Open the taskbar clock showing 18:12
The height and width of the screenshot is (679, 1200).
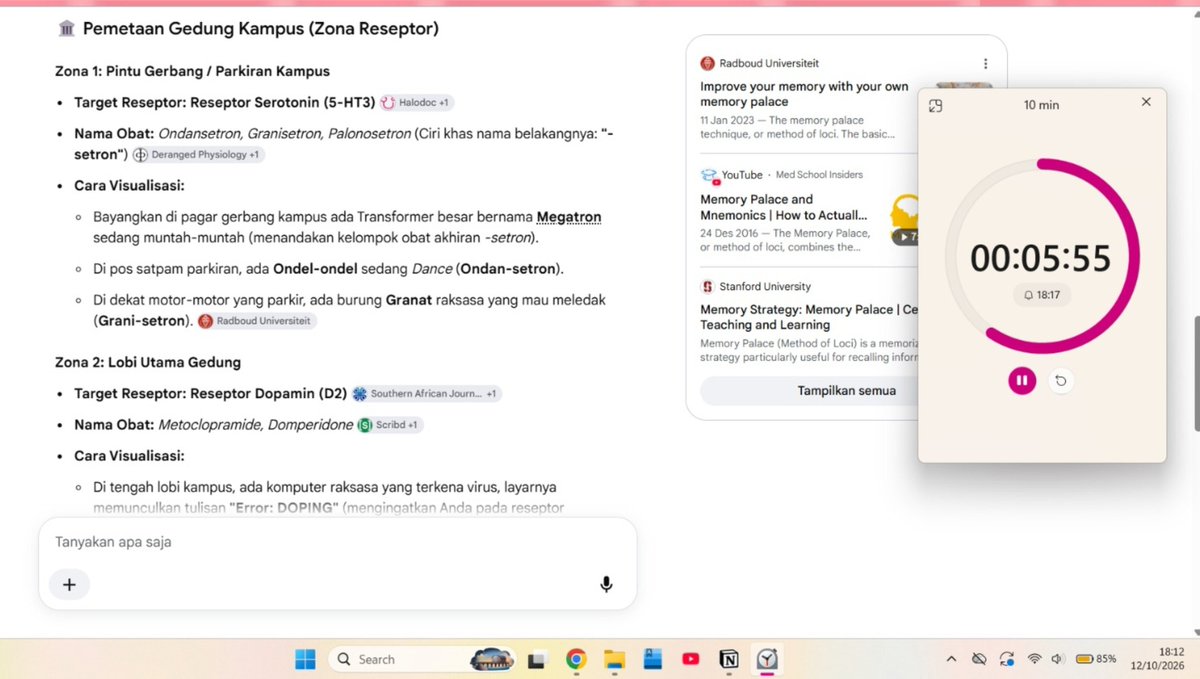1157,658
